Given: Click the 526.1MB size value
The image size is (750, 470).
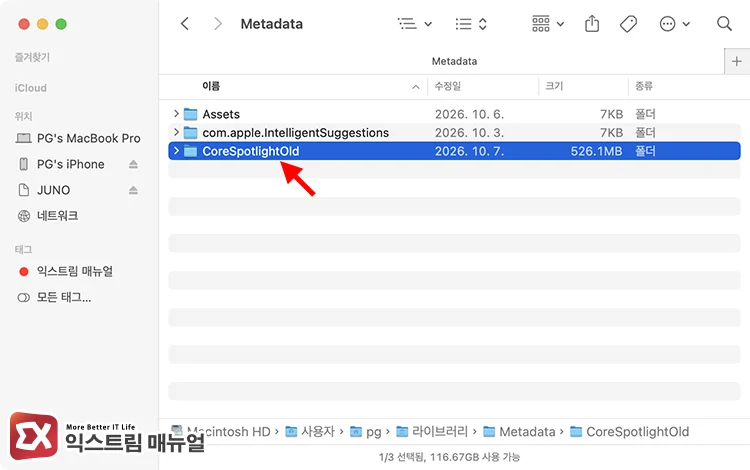Looking at the screenshot, I should tap(596, 151).
